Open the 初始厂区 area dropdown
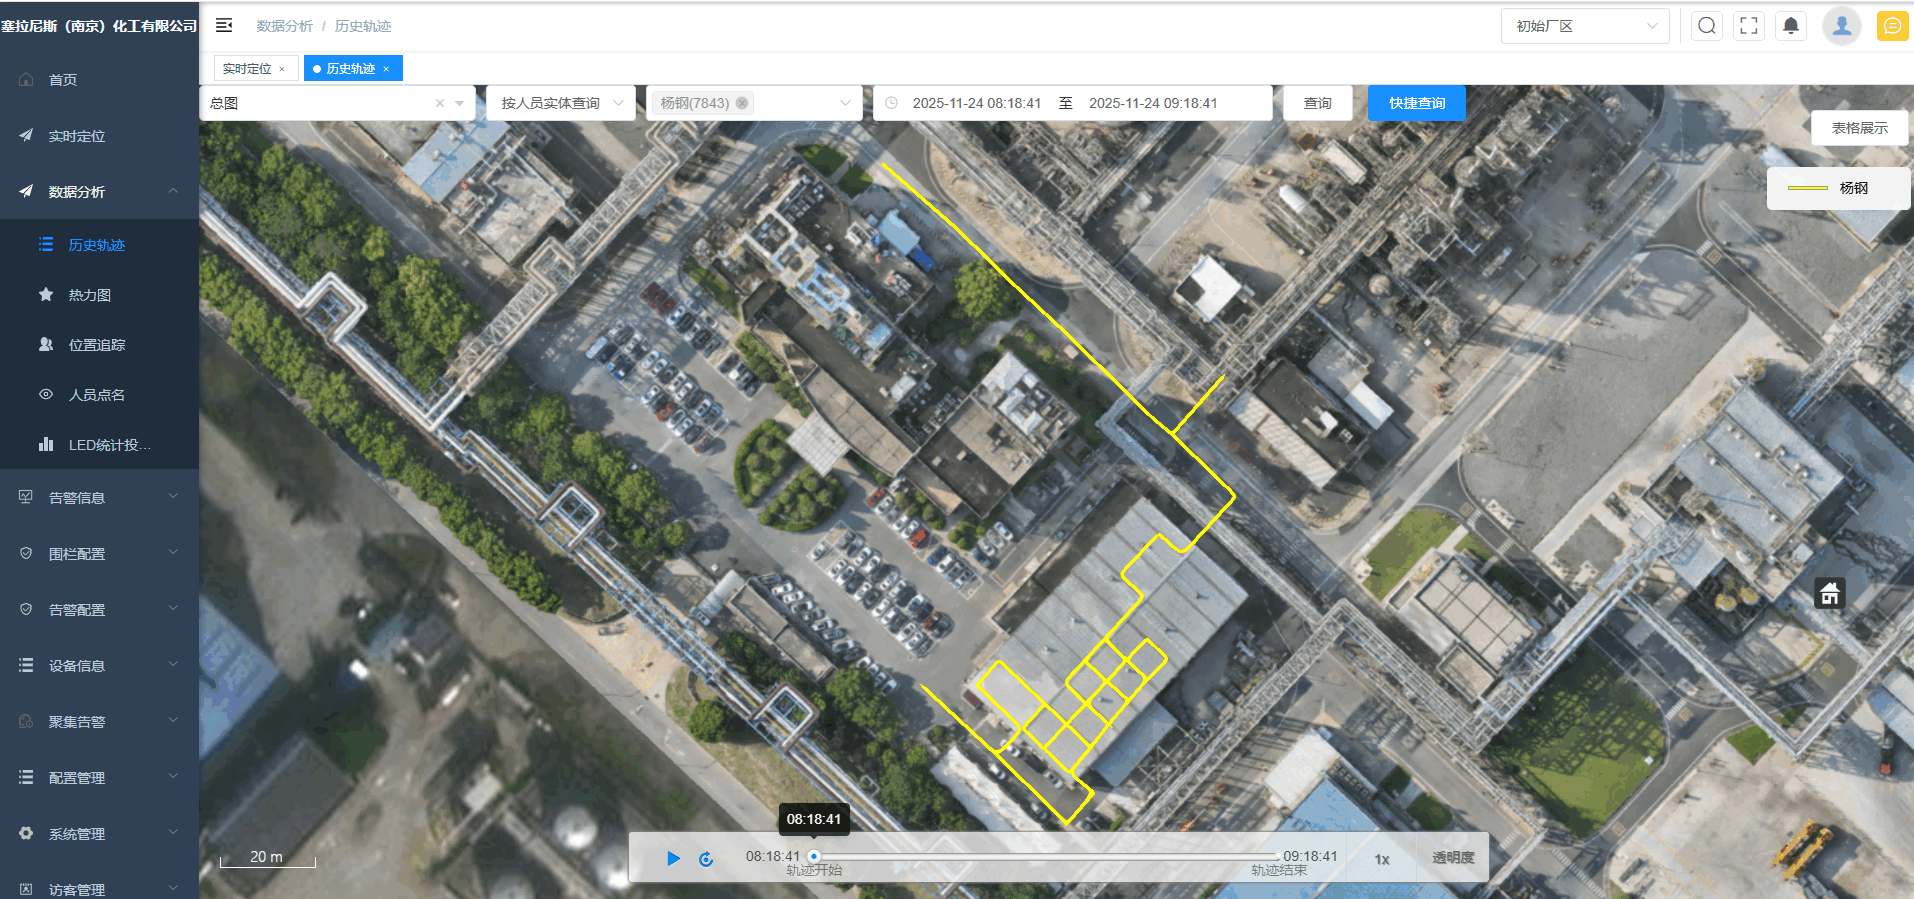 (1585, 26)
